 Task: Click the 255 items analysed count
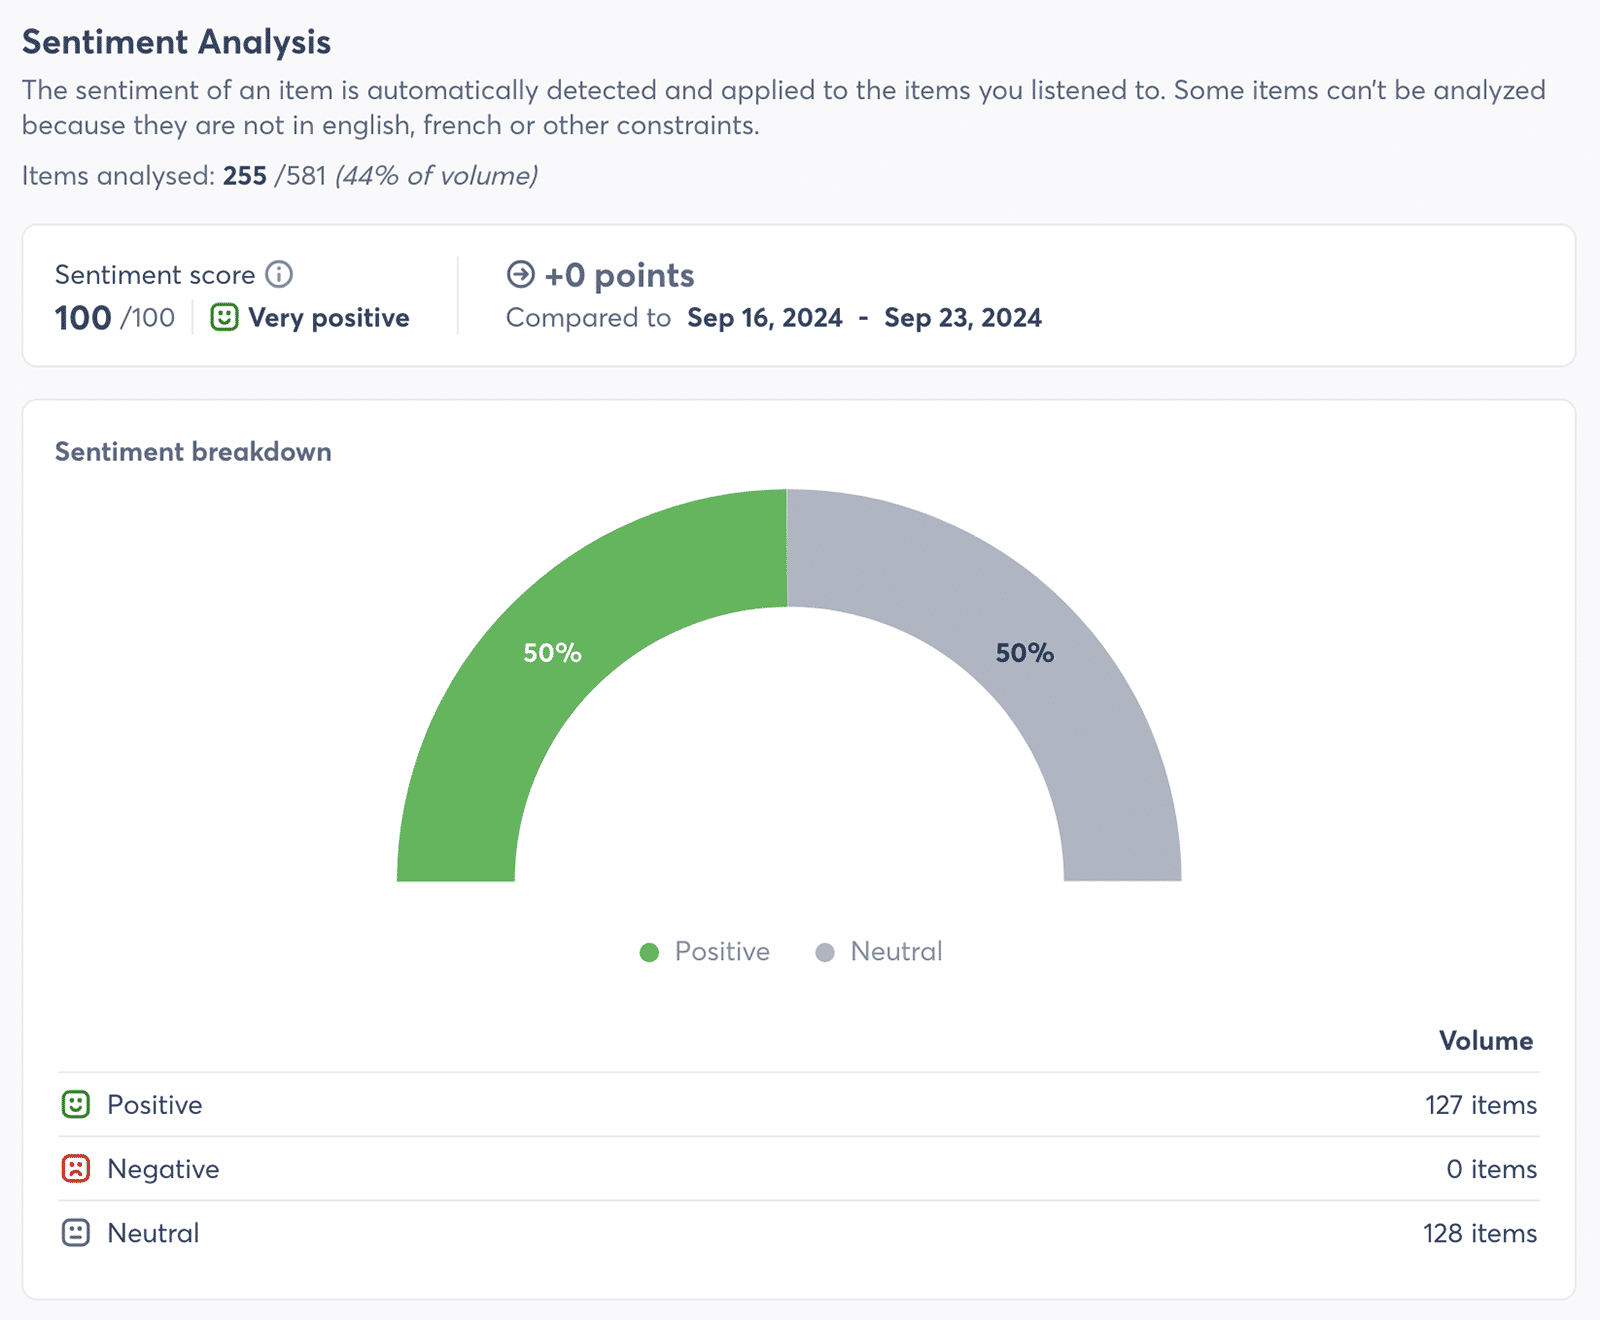(245, 176)
